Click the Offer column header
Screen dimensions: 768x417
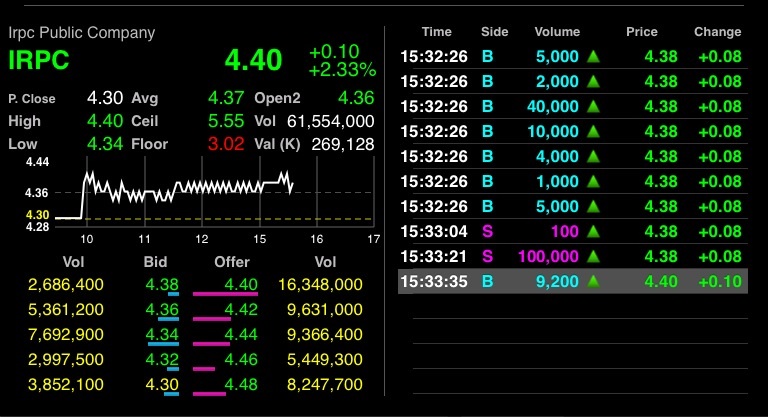tap(232, 262)
